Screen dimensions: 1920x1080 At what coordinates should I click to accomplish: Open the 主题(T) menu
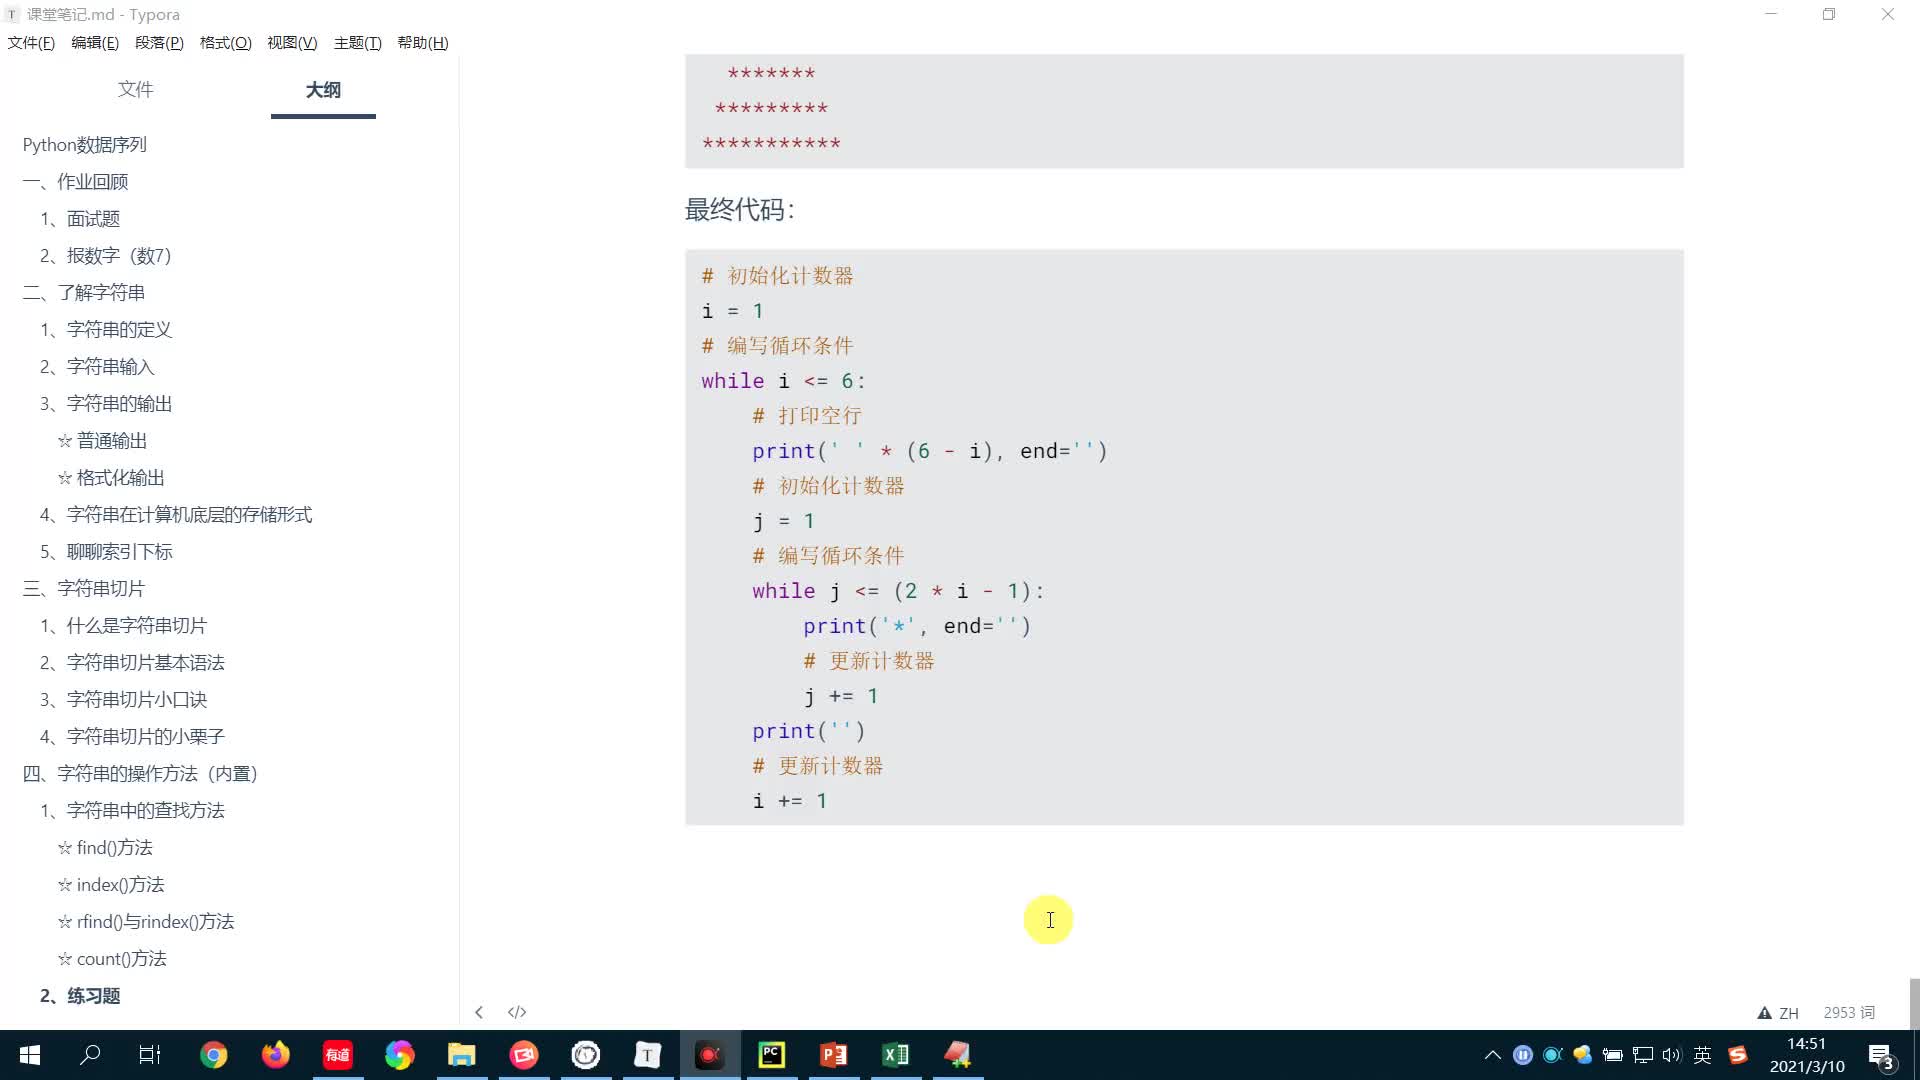click(357, 43)
